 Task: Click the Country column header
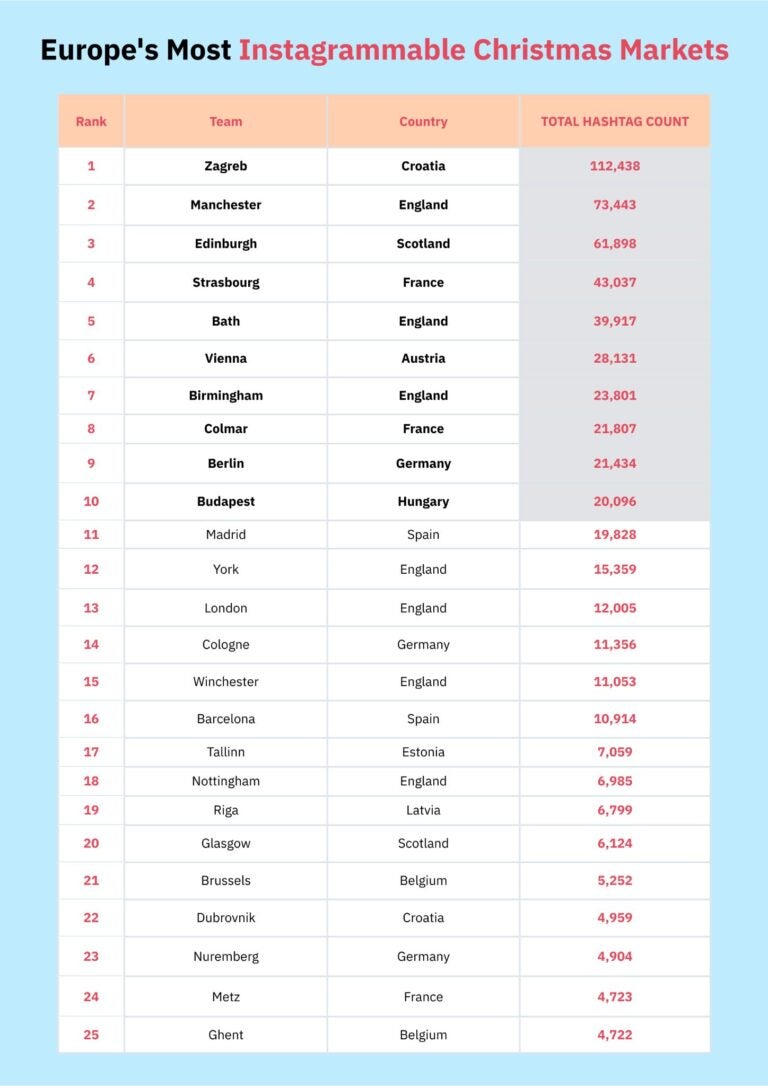423,122
